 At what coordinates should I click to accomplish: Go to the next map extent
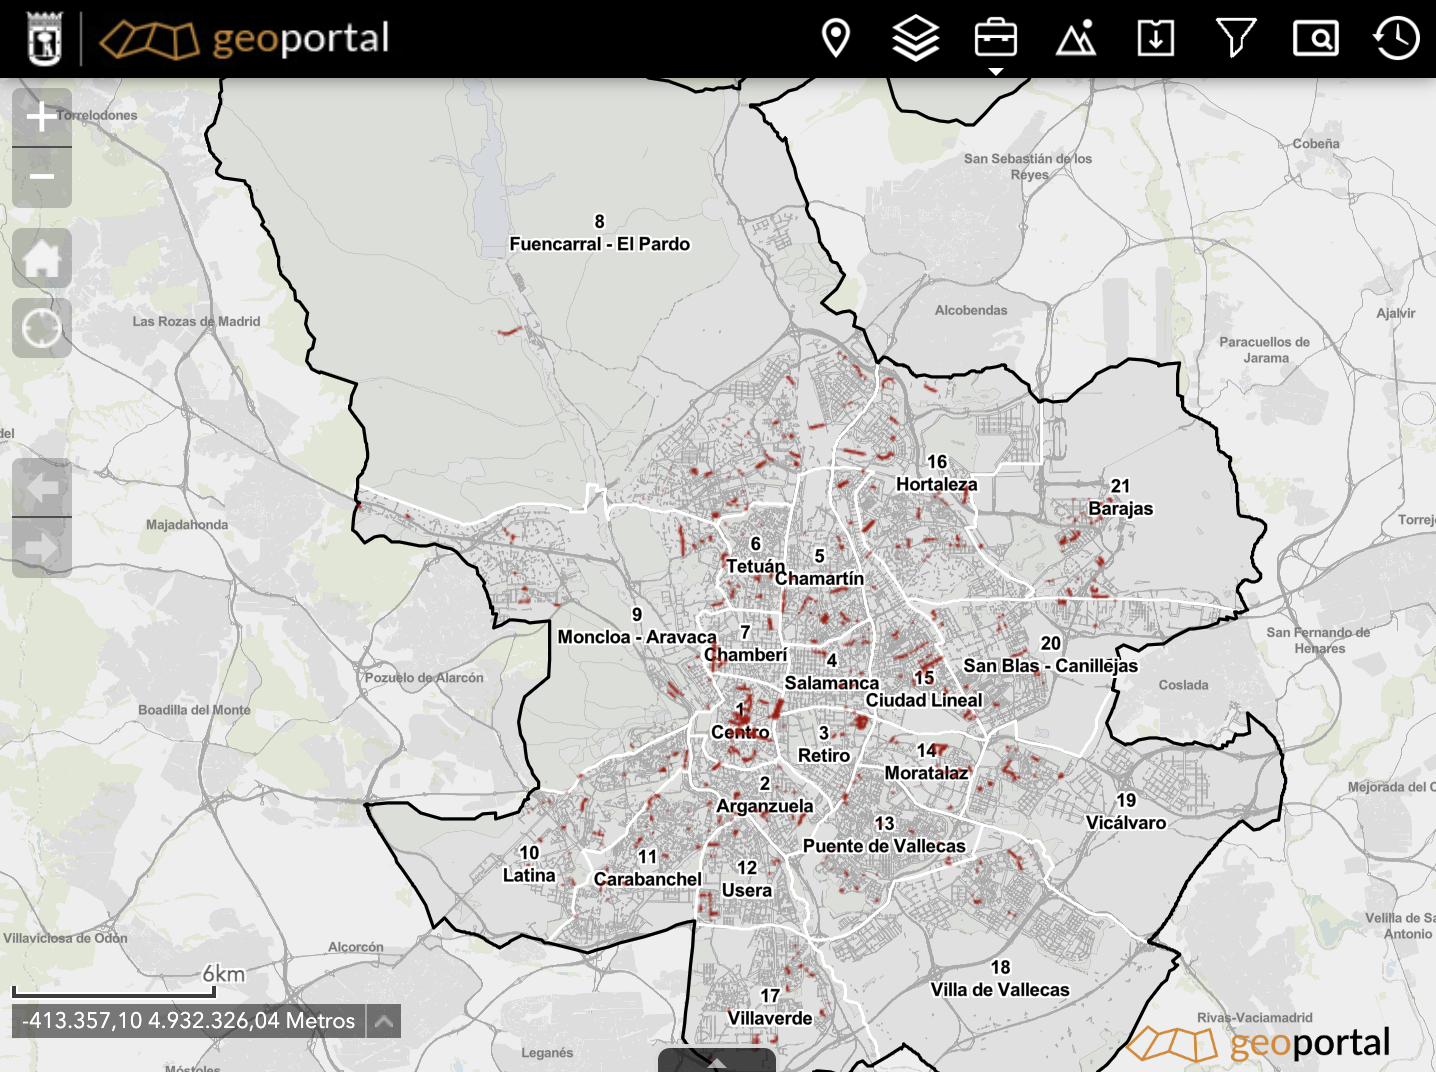pyautogui.click(x=42, y=548)
